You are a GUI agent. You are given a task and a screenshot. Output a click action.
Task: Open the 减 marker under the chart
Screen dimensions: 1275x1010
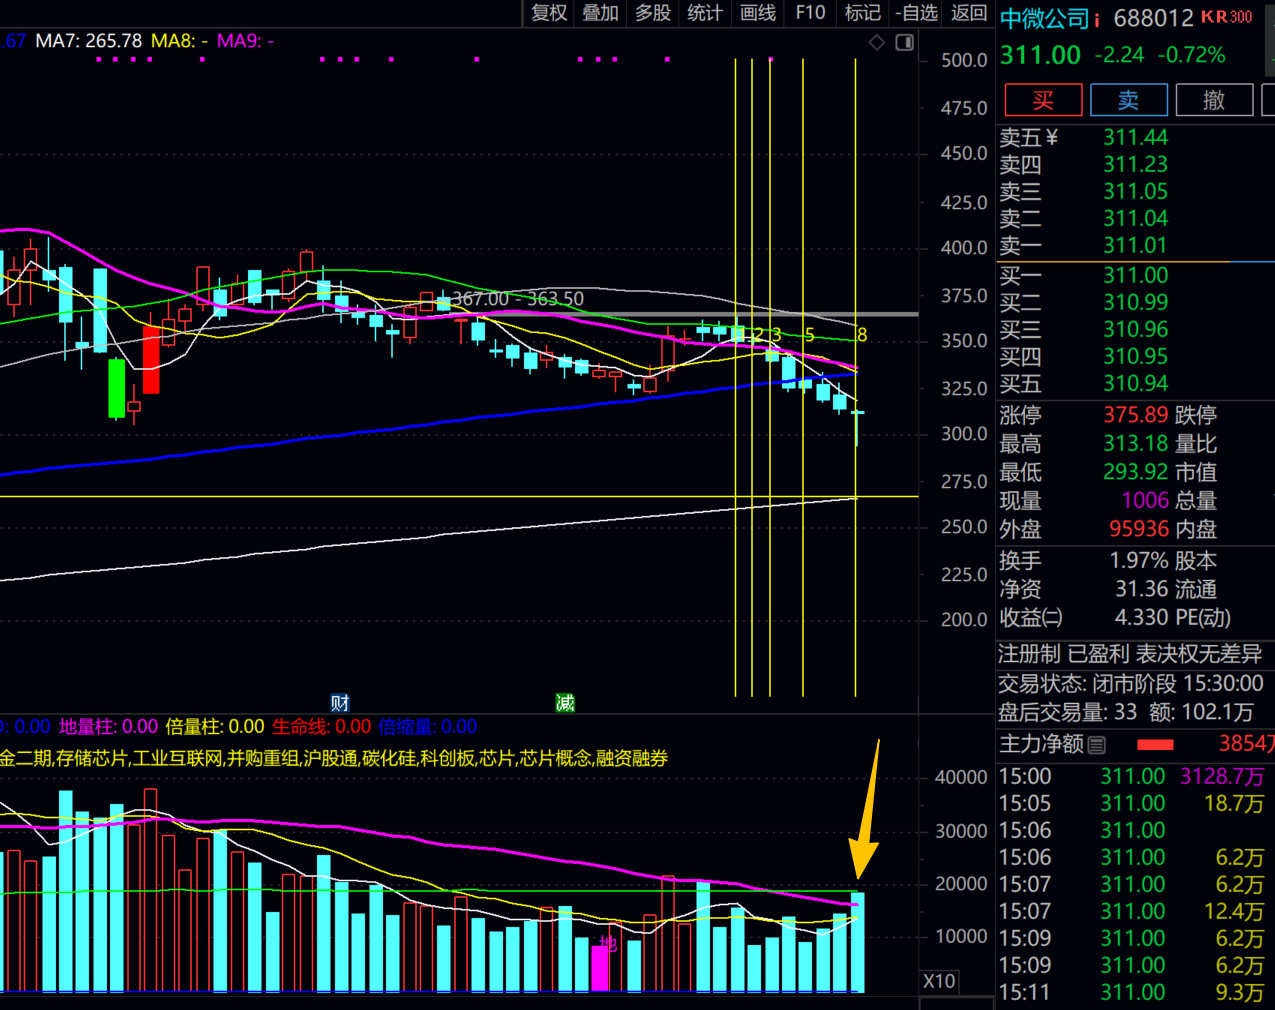(565, 703)
